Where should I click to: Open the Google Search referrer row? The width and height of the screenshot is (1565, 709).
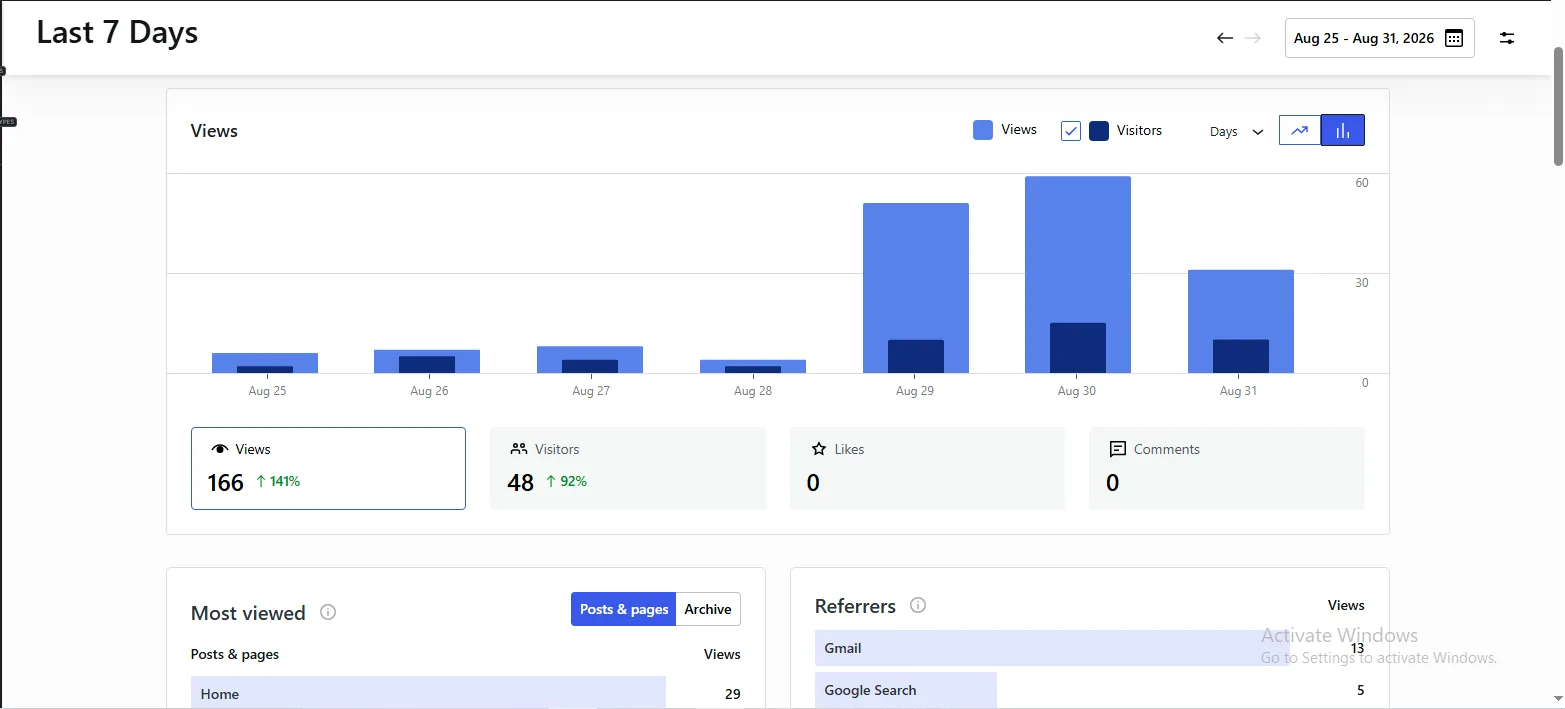click(1090, 690)
